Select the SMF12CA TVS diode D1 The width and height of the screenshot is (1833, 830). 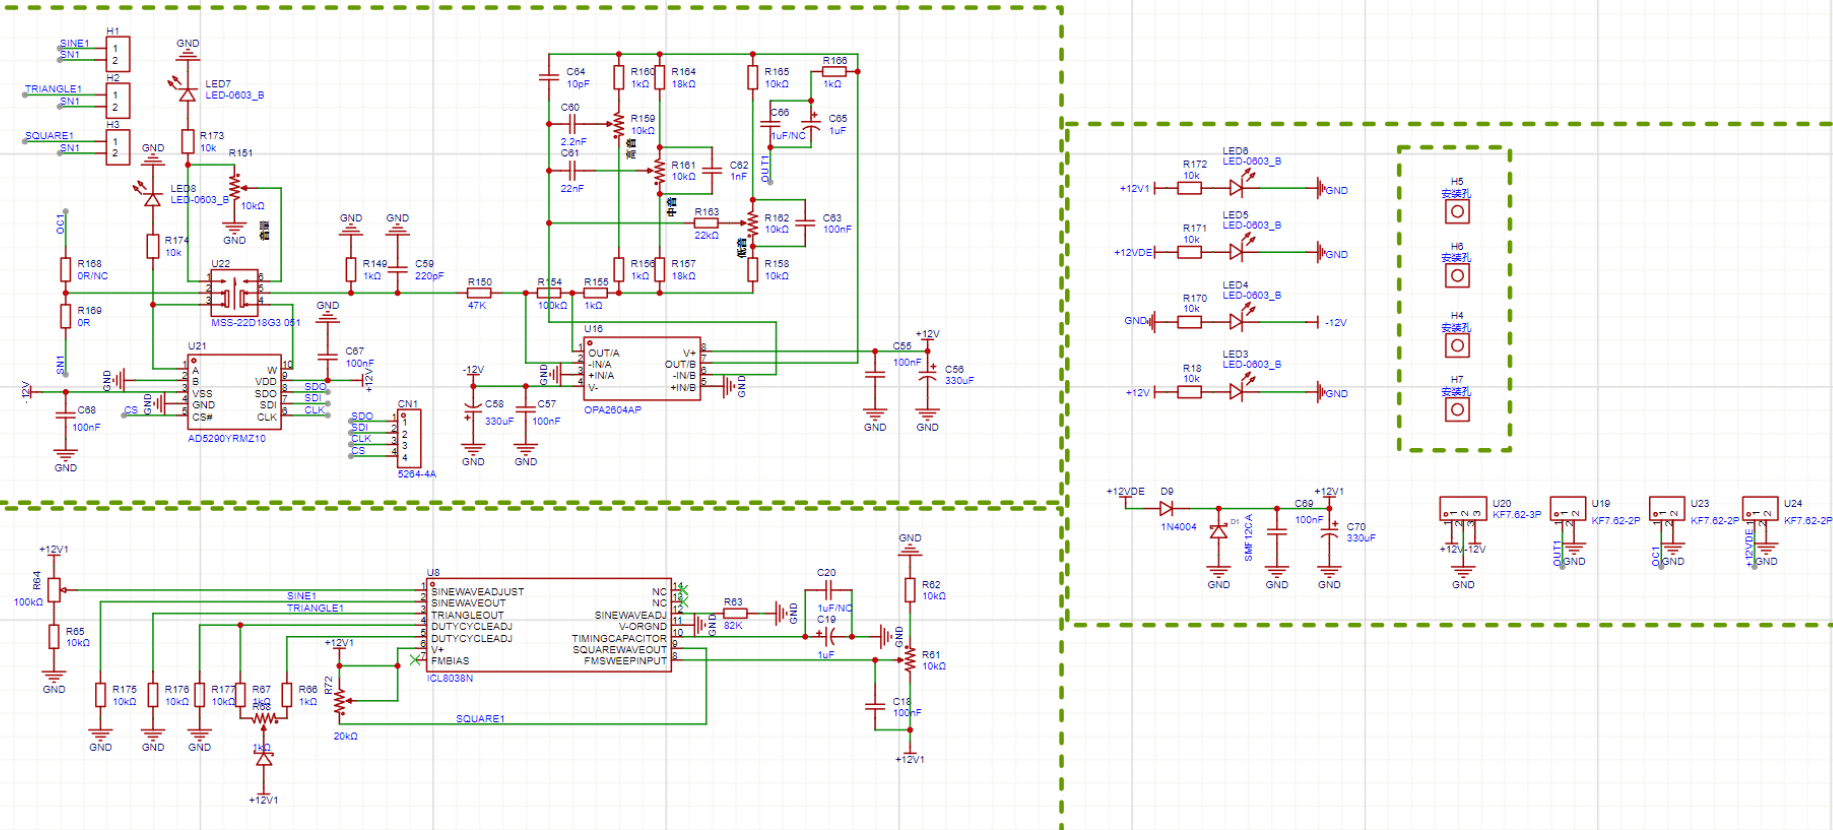coord(1218,533)
